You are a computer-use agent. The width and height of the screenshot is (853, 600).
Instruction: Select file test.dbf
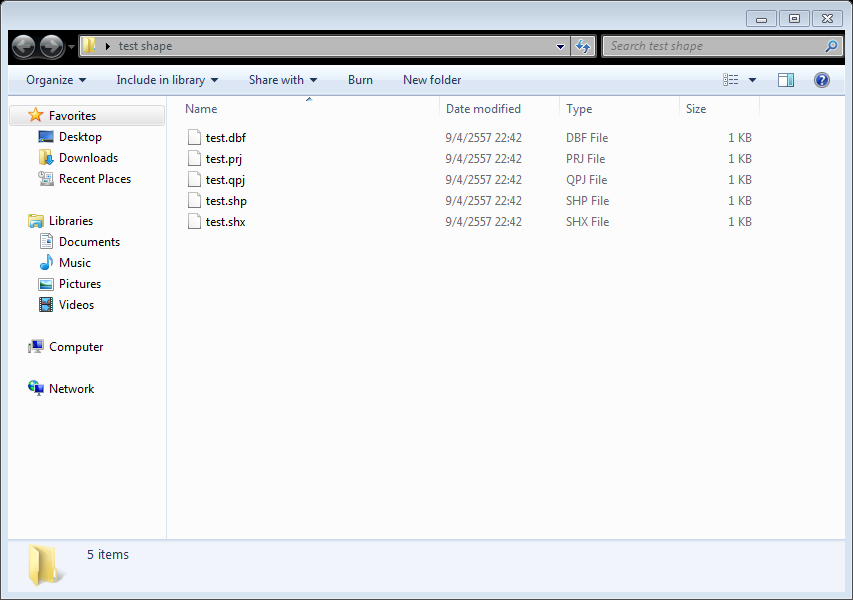tap(225, 138)
